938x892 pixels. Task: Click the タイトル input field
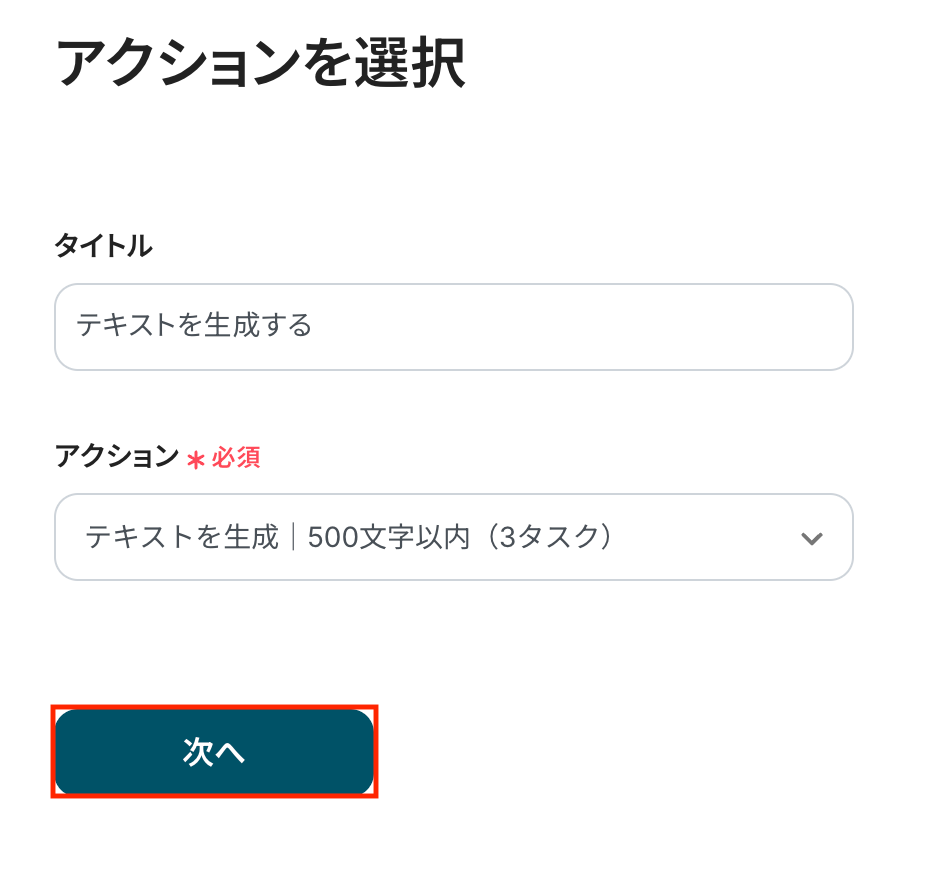tap(453, 327)
